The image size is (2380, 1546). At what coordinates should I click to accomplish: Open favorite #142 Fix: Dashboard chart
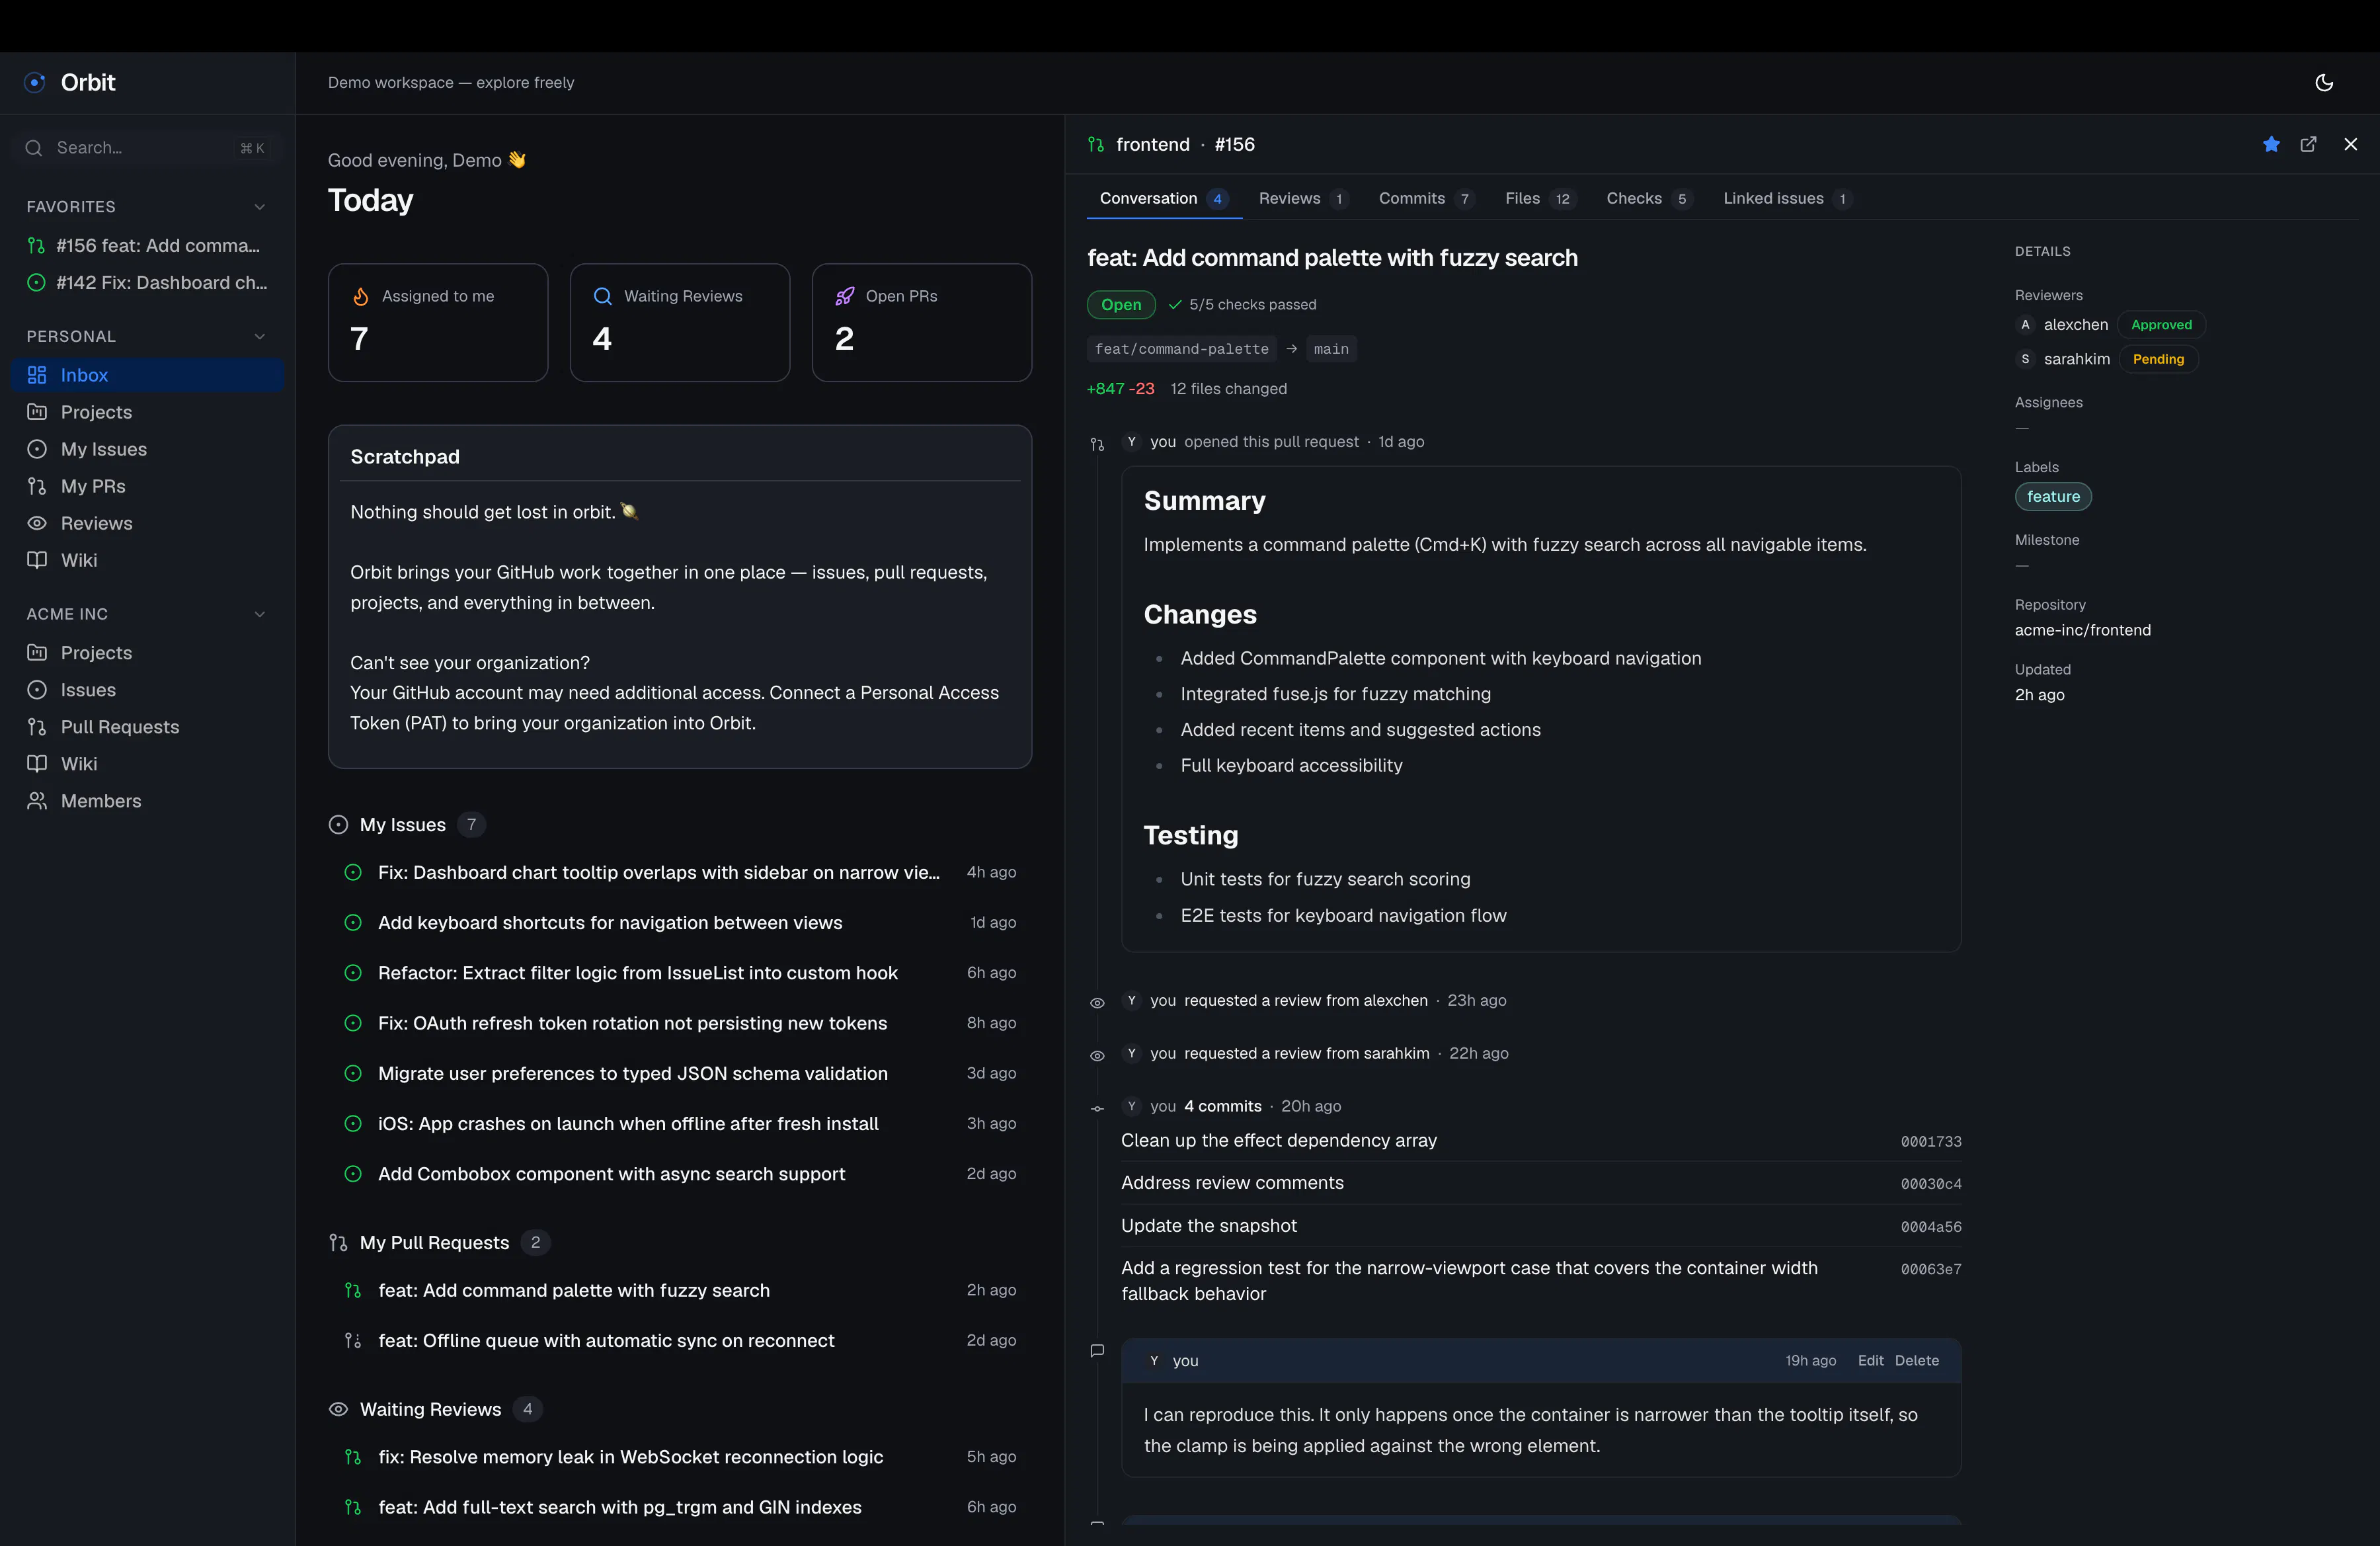point(147,282)
